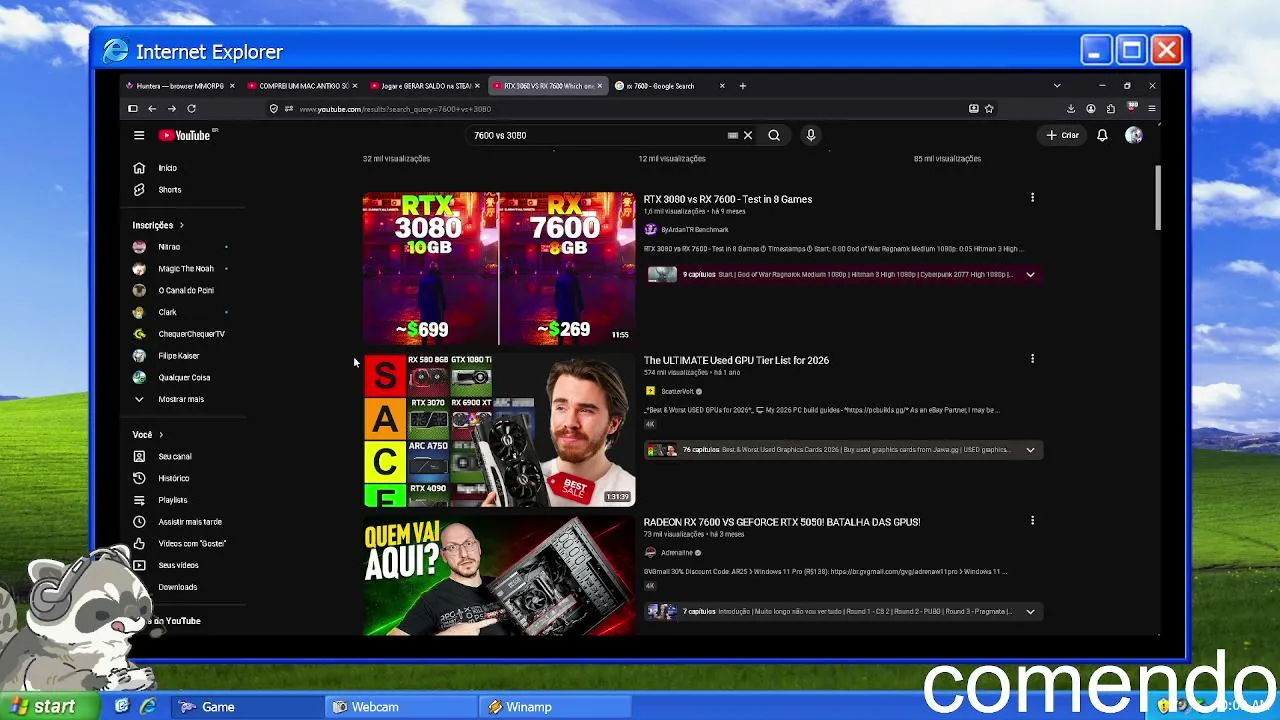This screenshot has height=720, width=1280.
Task: Expand chapters for Used GPU Tier List video
Action: click(1030, 450)
